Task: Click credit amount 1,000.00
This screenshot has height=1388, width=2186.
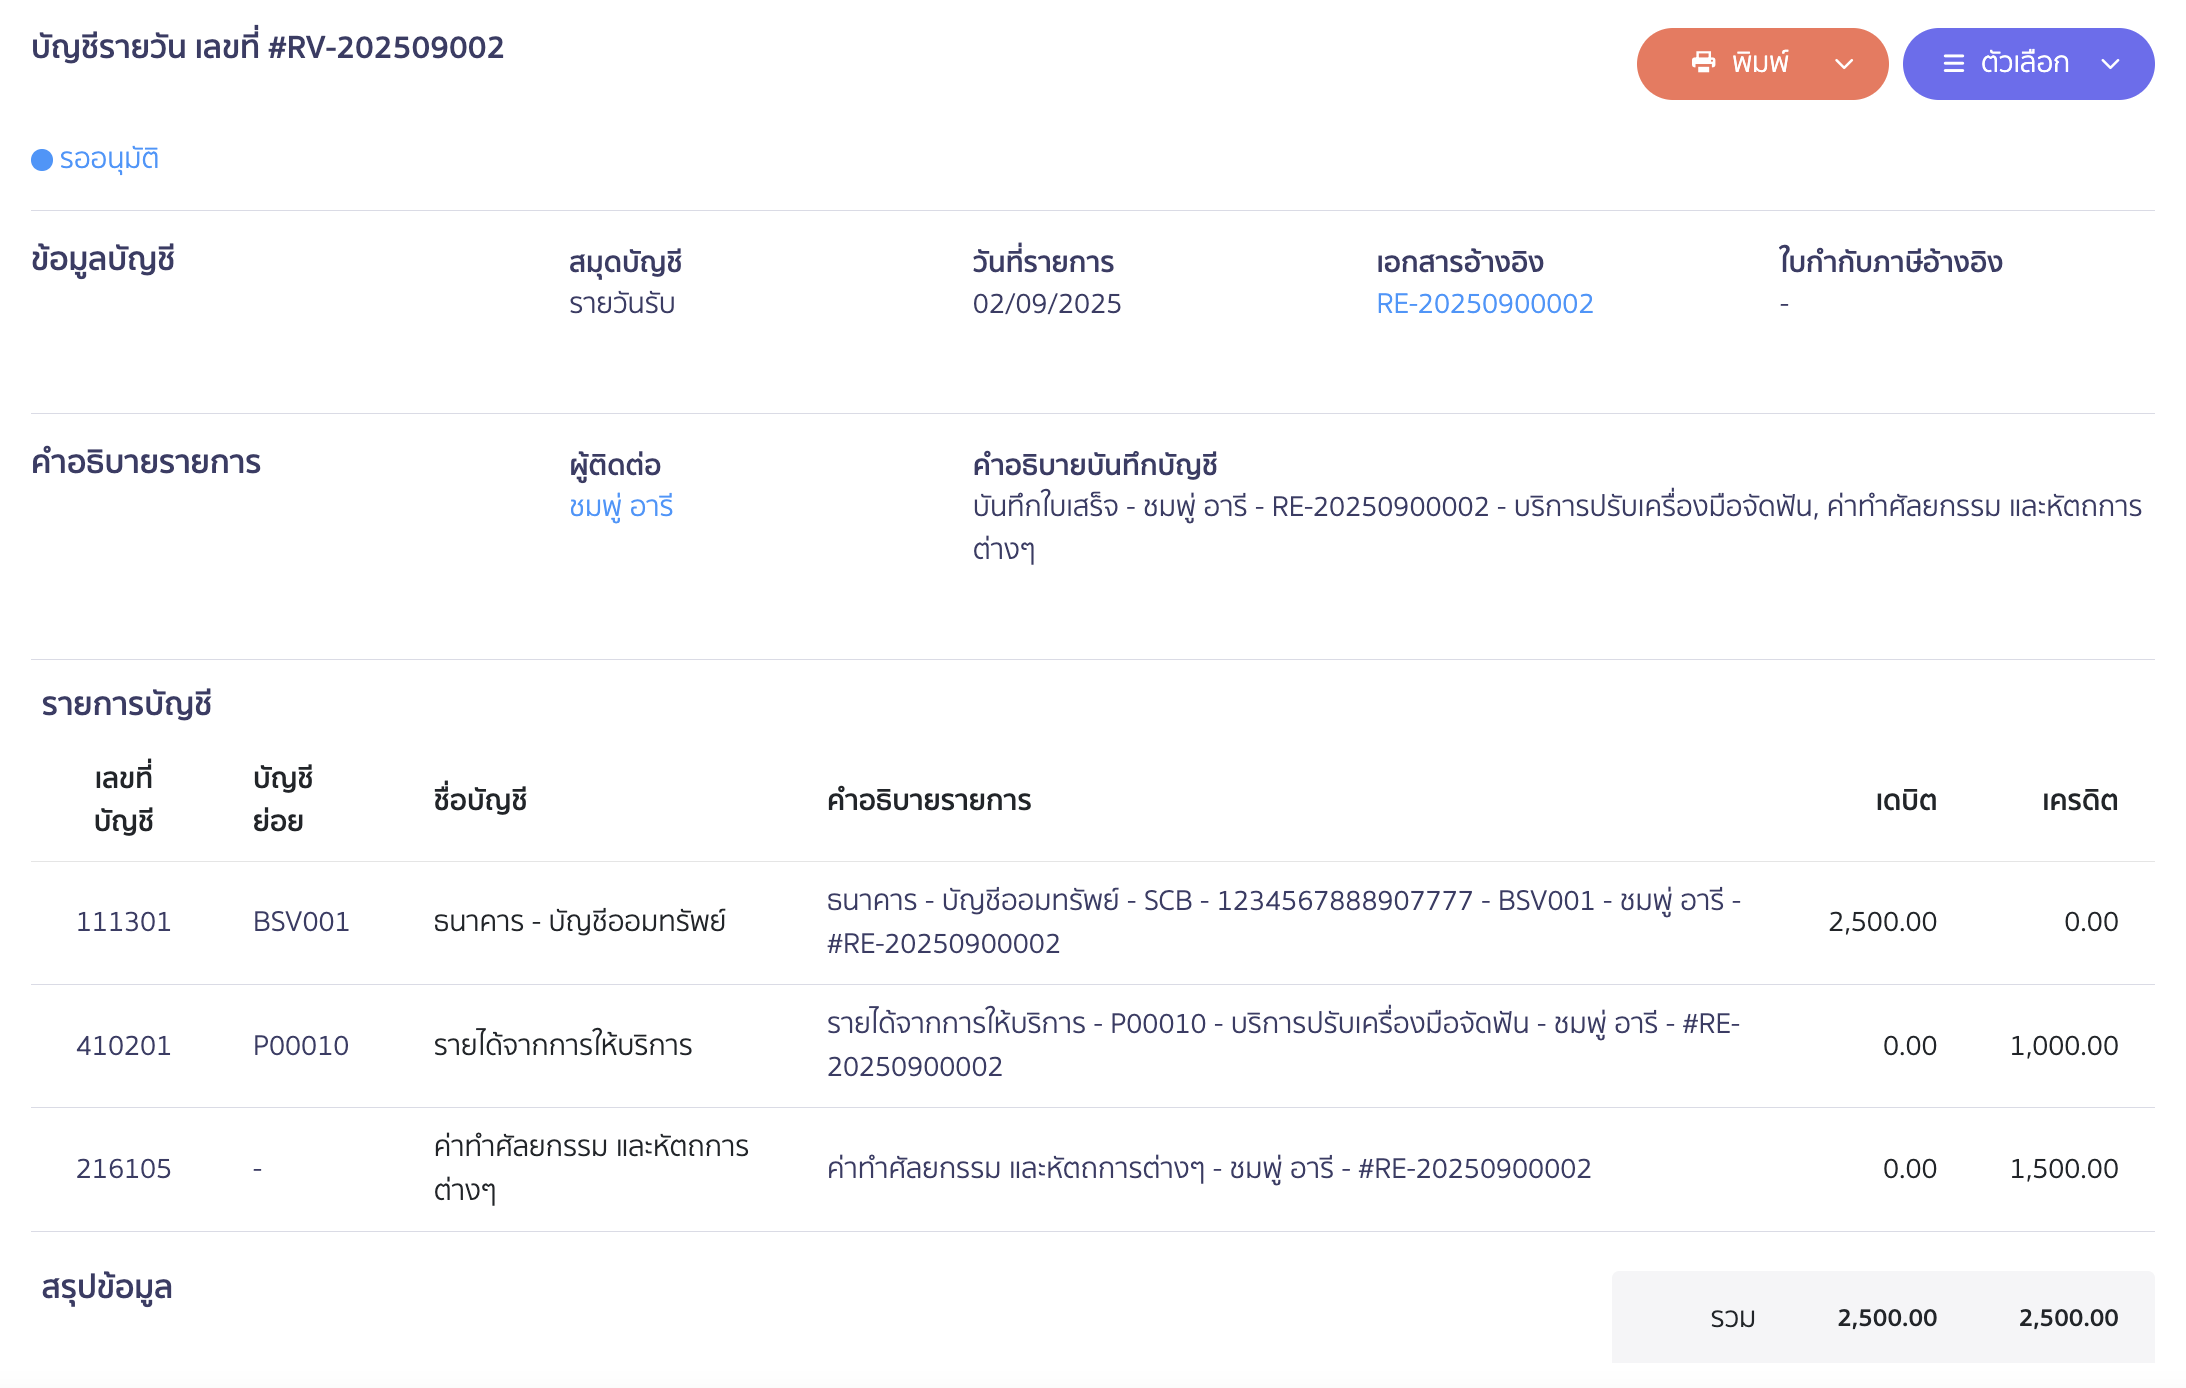Action: point(2064,1045)
